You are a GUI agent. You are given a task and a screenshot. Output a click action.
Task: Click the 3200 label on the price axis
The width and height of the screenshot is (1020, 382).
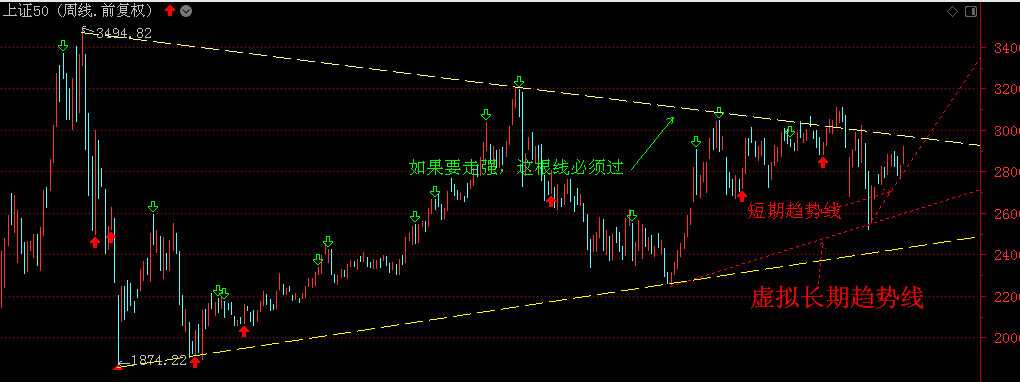(1002, 89)
